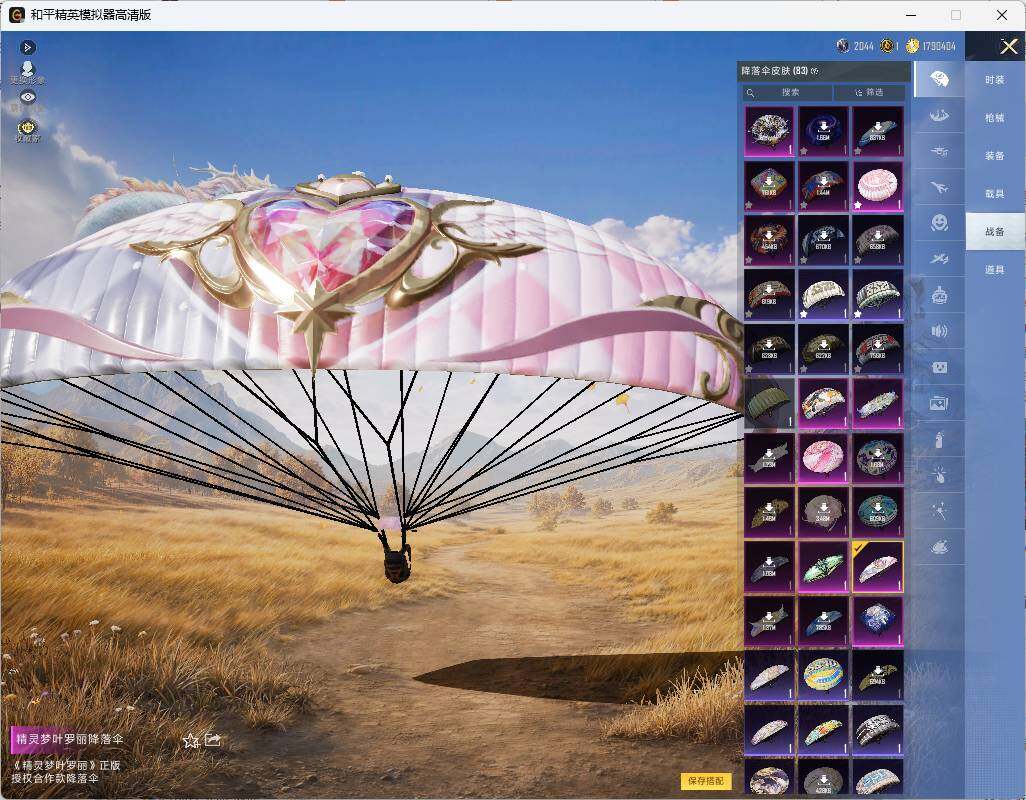
Task: Switch to the 道具 tab
Action: pyautogui.click(x=995, y=270)
